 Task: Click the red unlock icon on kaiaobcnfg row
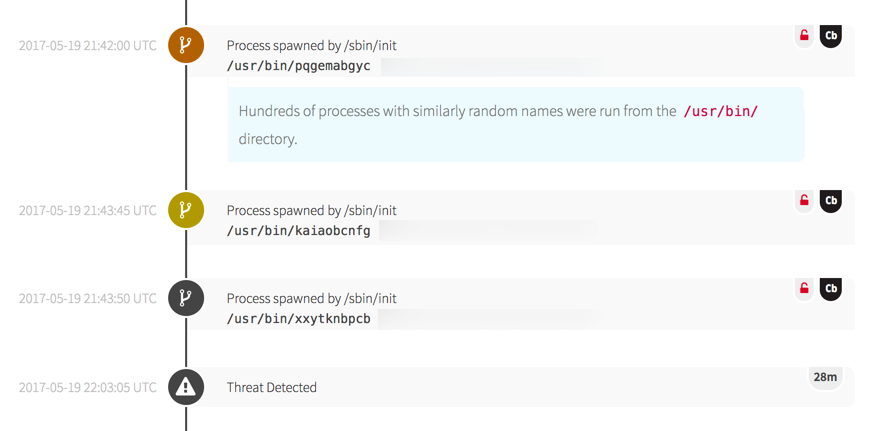coord(804,201)
